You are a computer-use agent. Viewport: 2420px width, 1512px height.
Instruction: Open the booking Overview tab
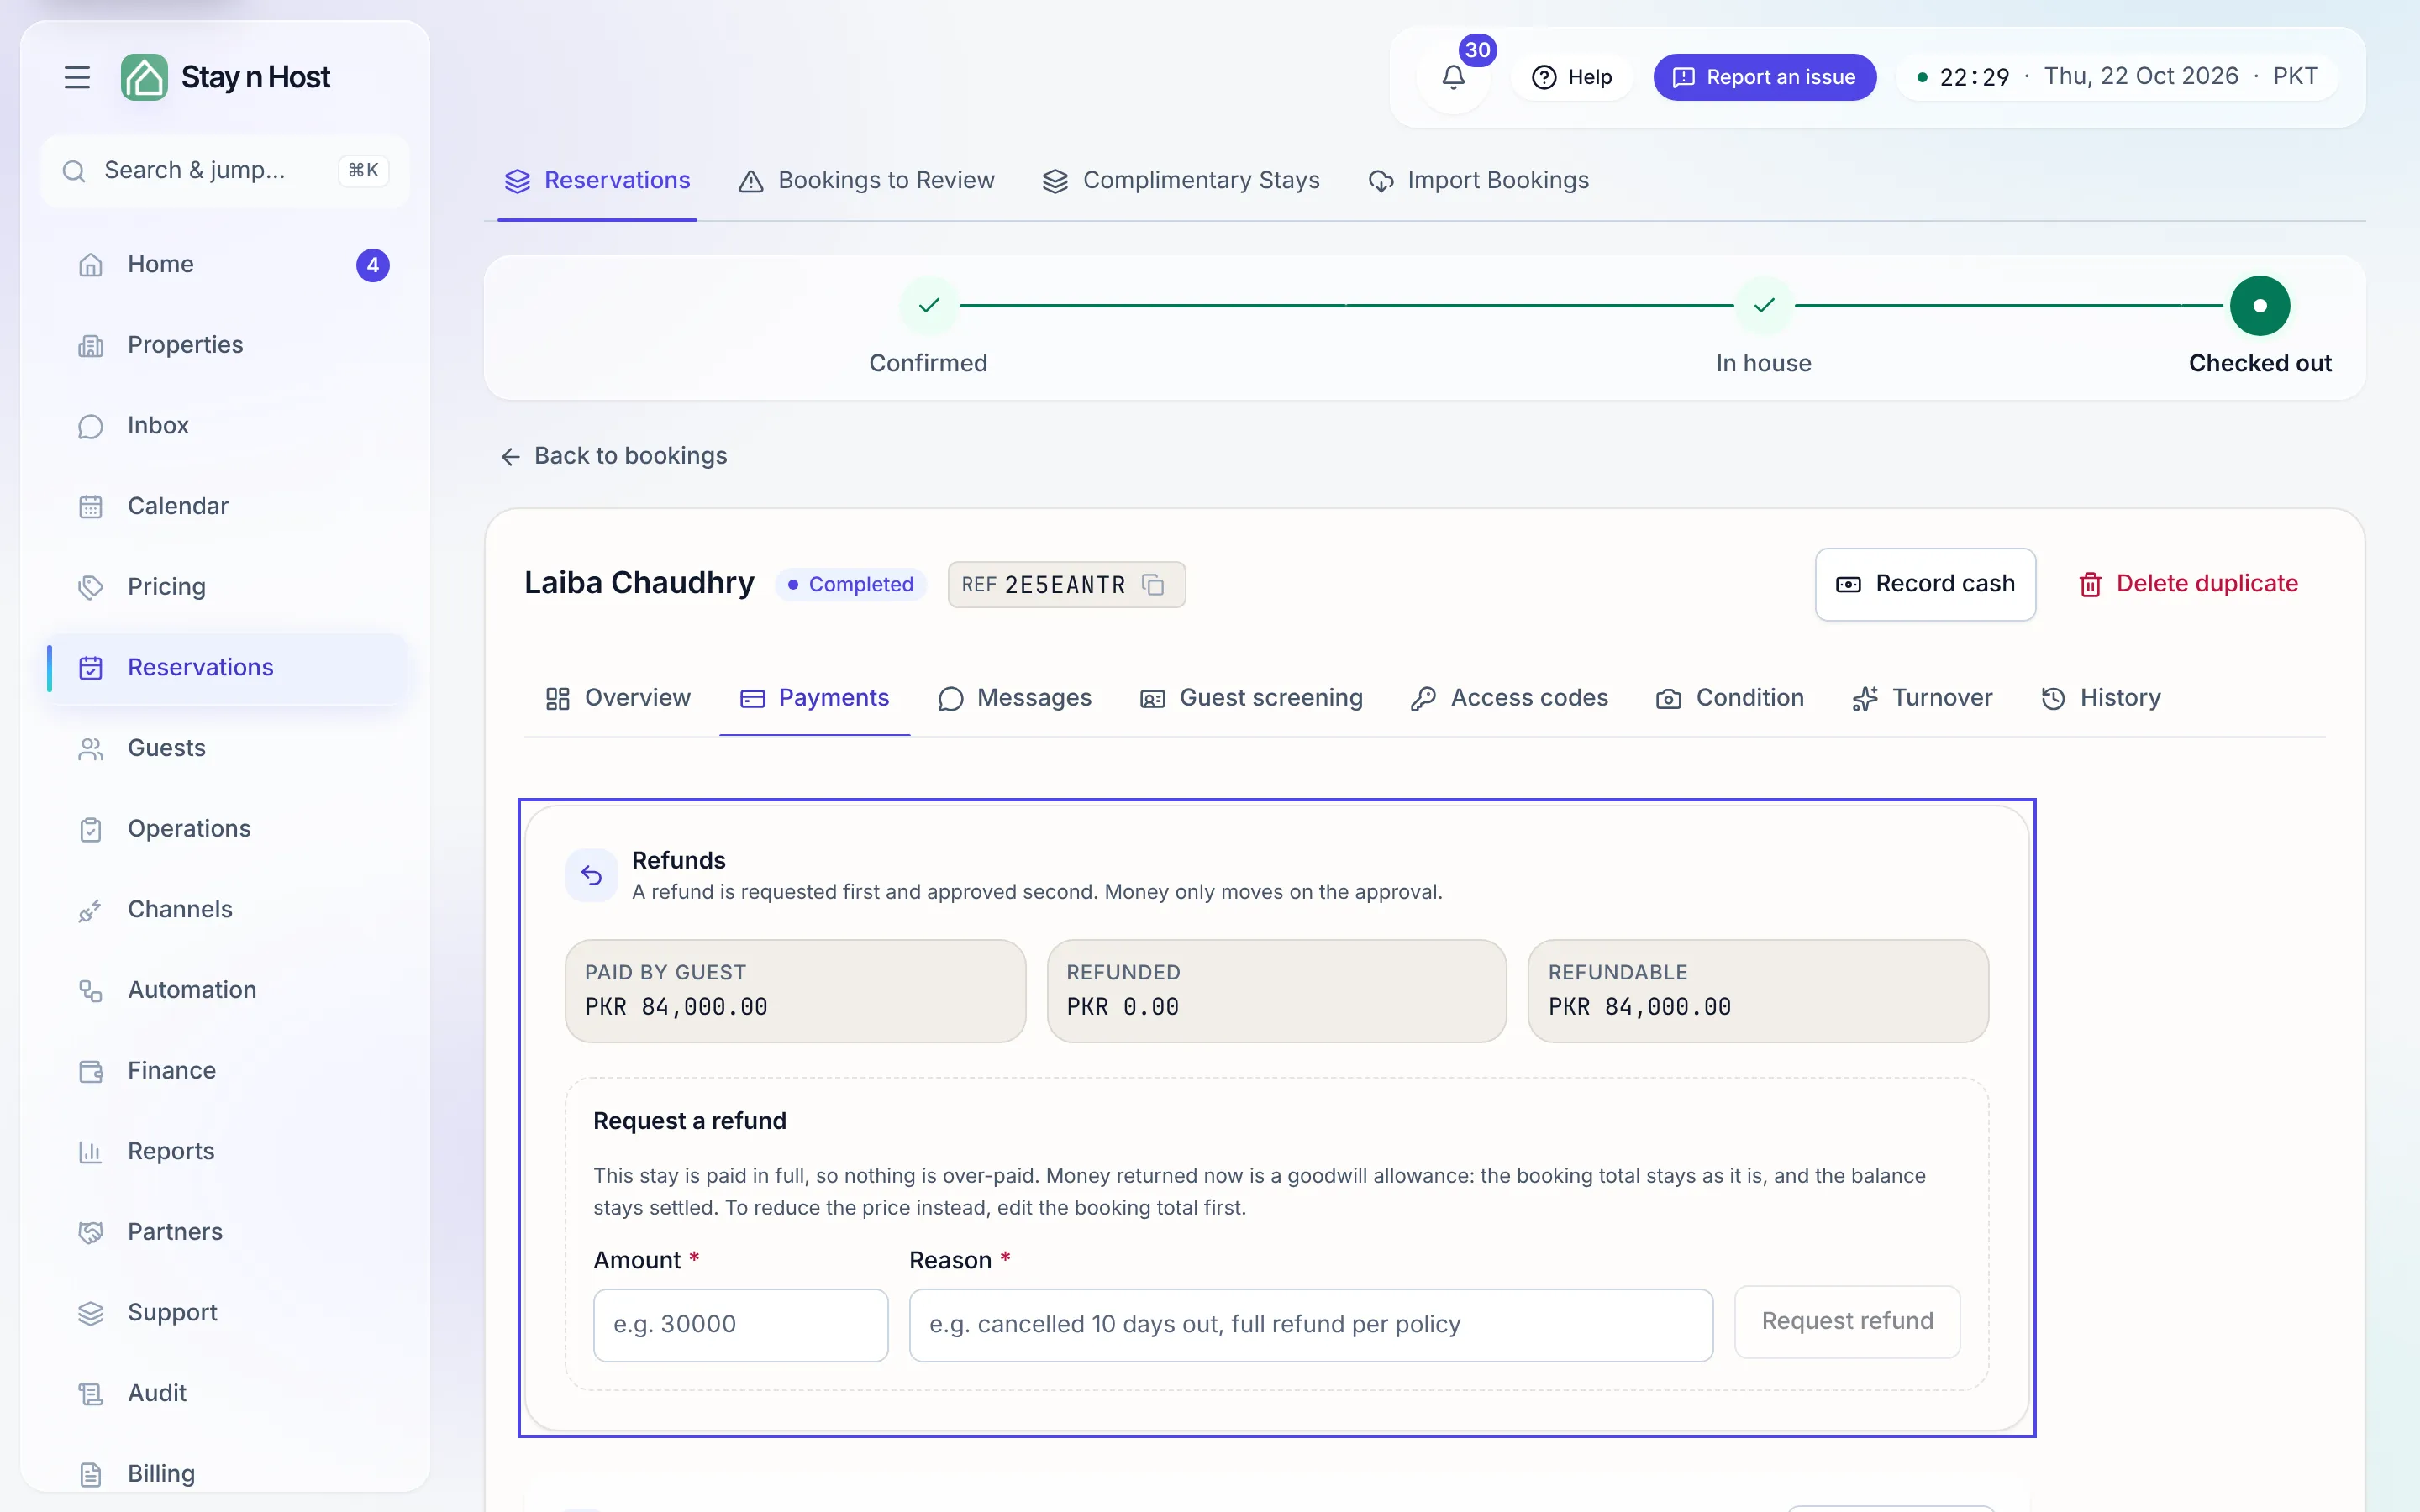[x=618, y=698]
